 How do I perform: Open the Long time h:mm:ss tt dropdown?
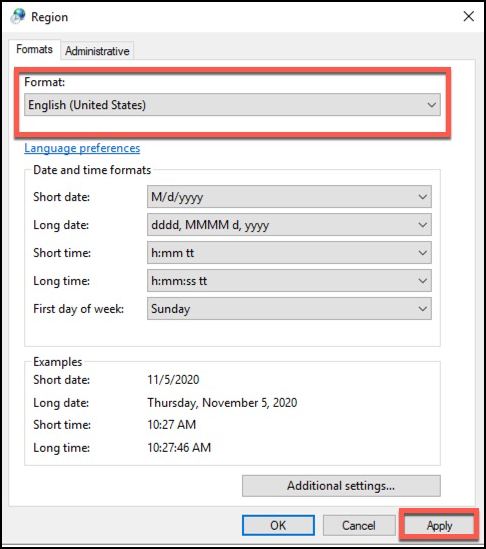[x=289, y=281]
